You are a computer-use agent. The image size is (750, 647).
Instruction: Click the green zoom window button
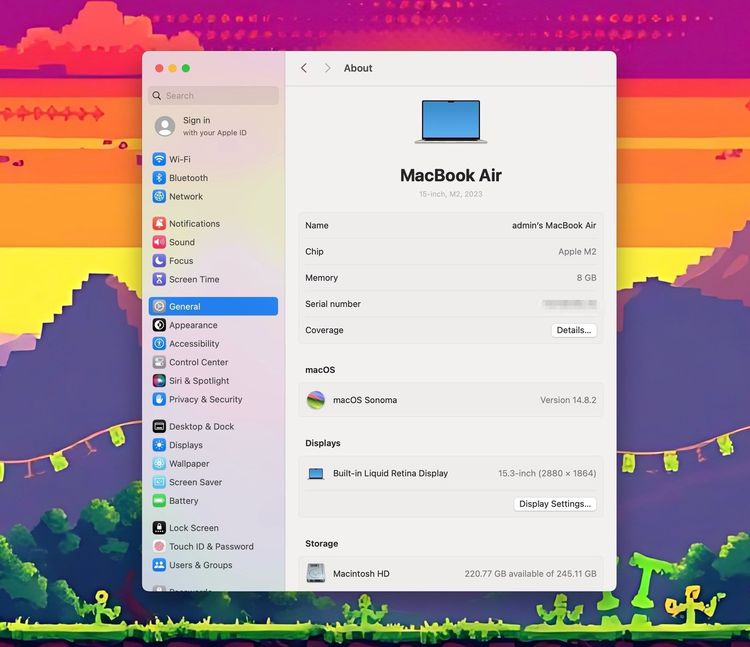(186, 68)
